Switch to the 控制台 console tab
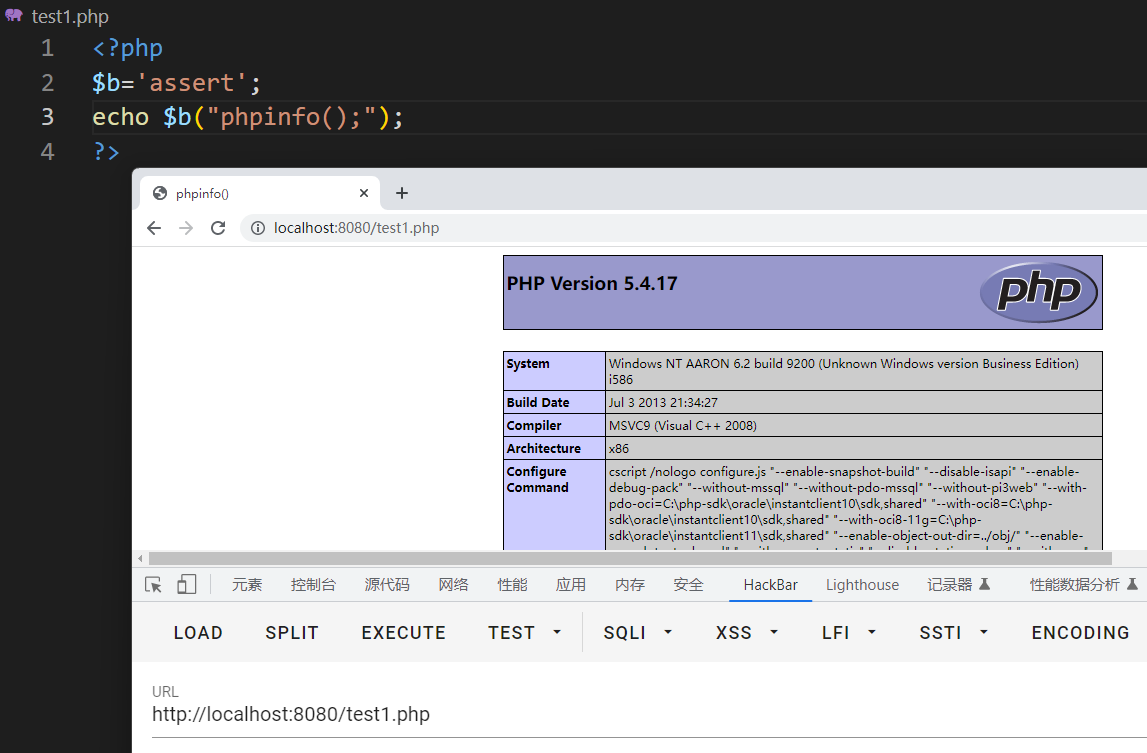1147x753 pixels. click(x=313, y=585)
